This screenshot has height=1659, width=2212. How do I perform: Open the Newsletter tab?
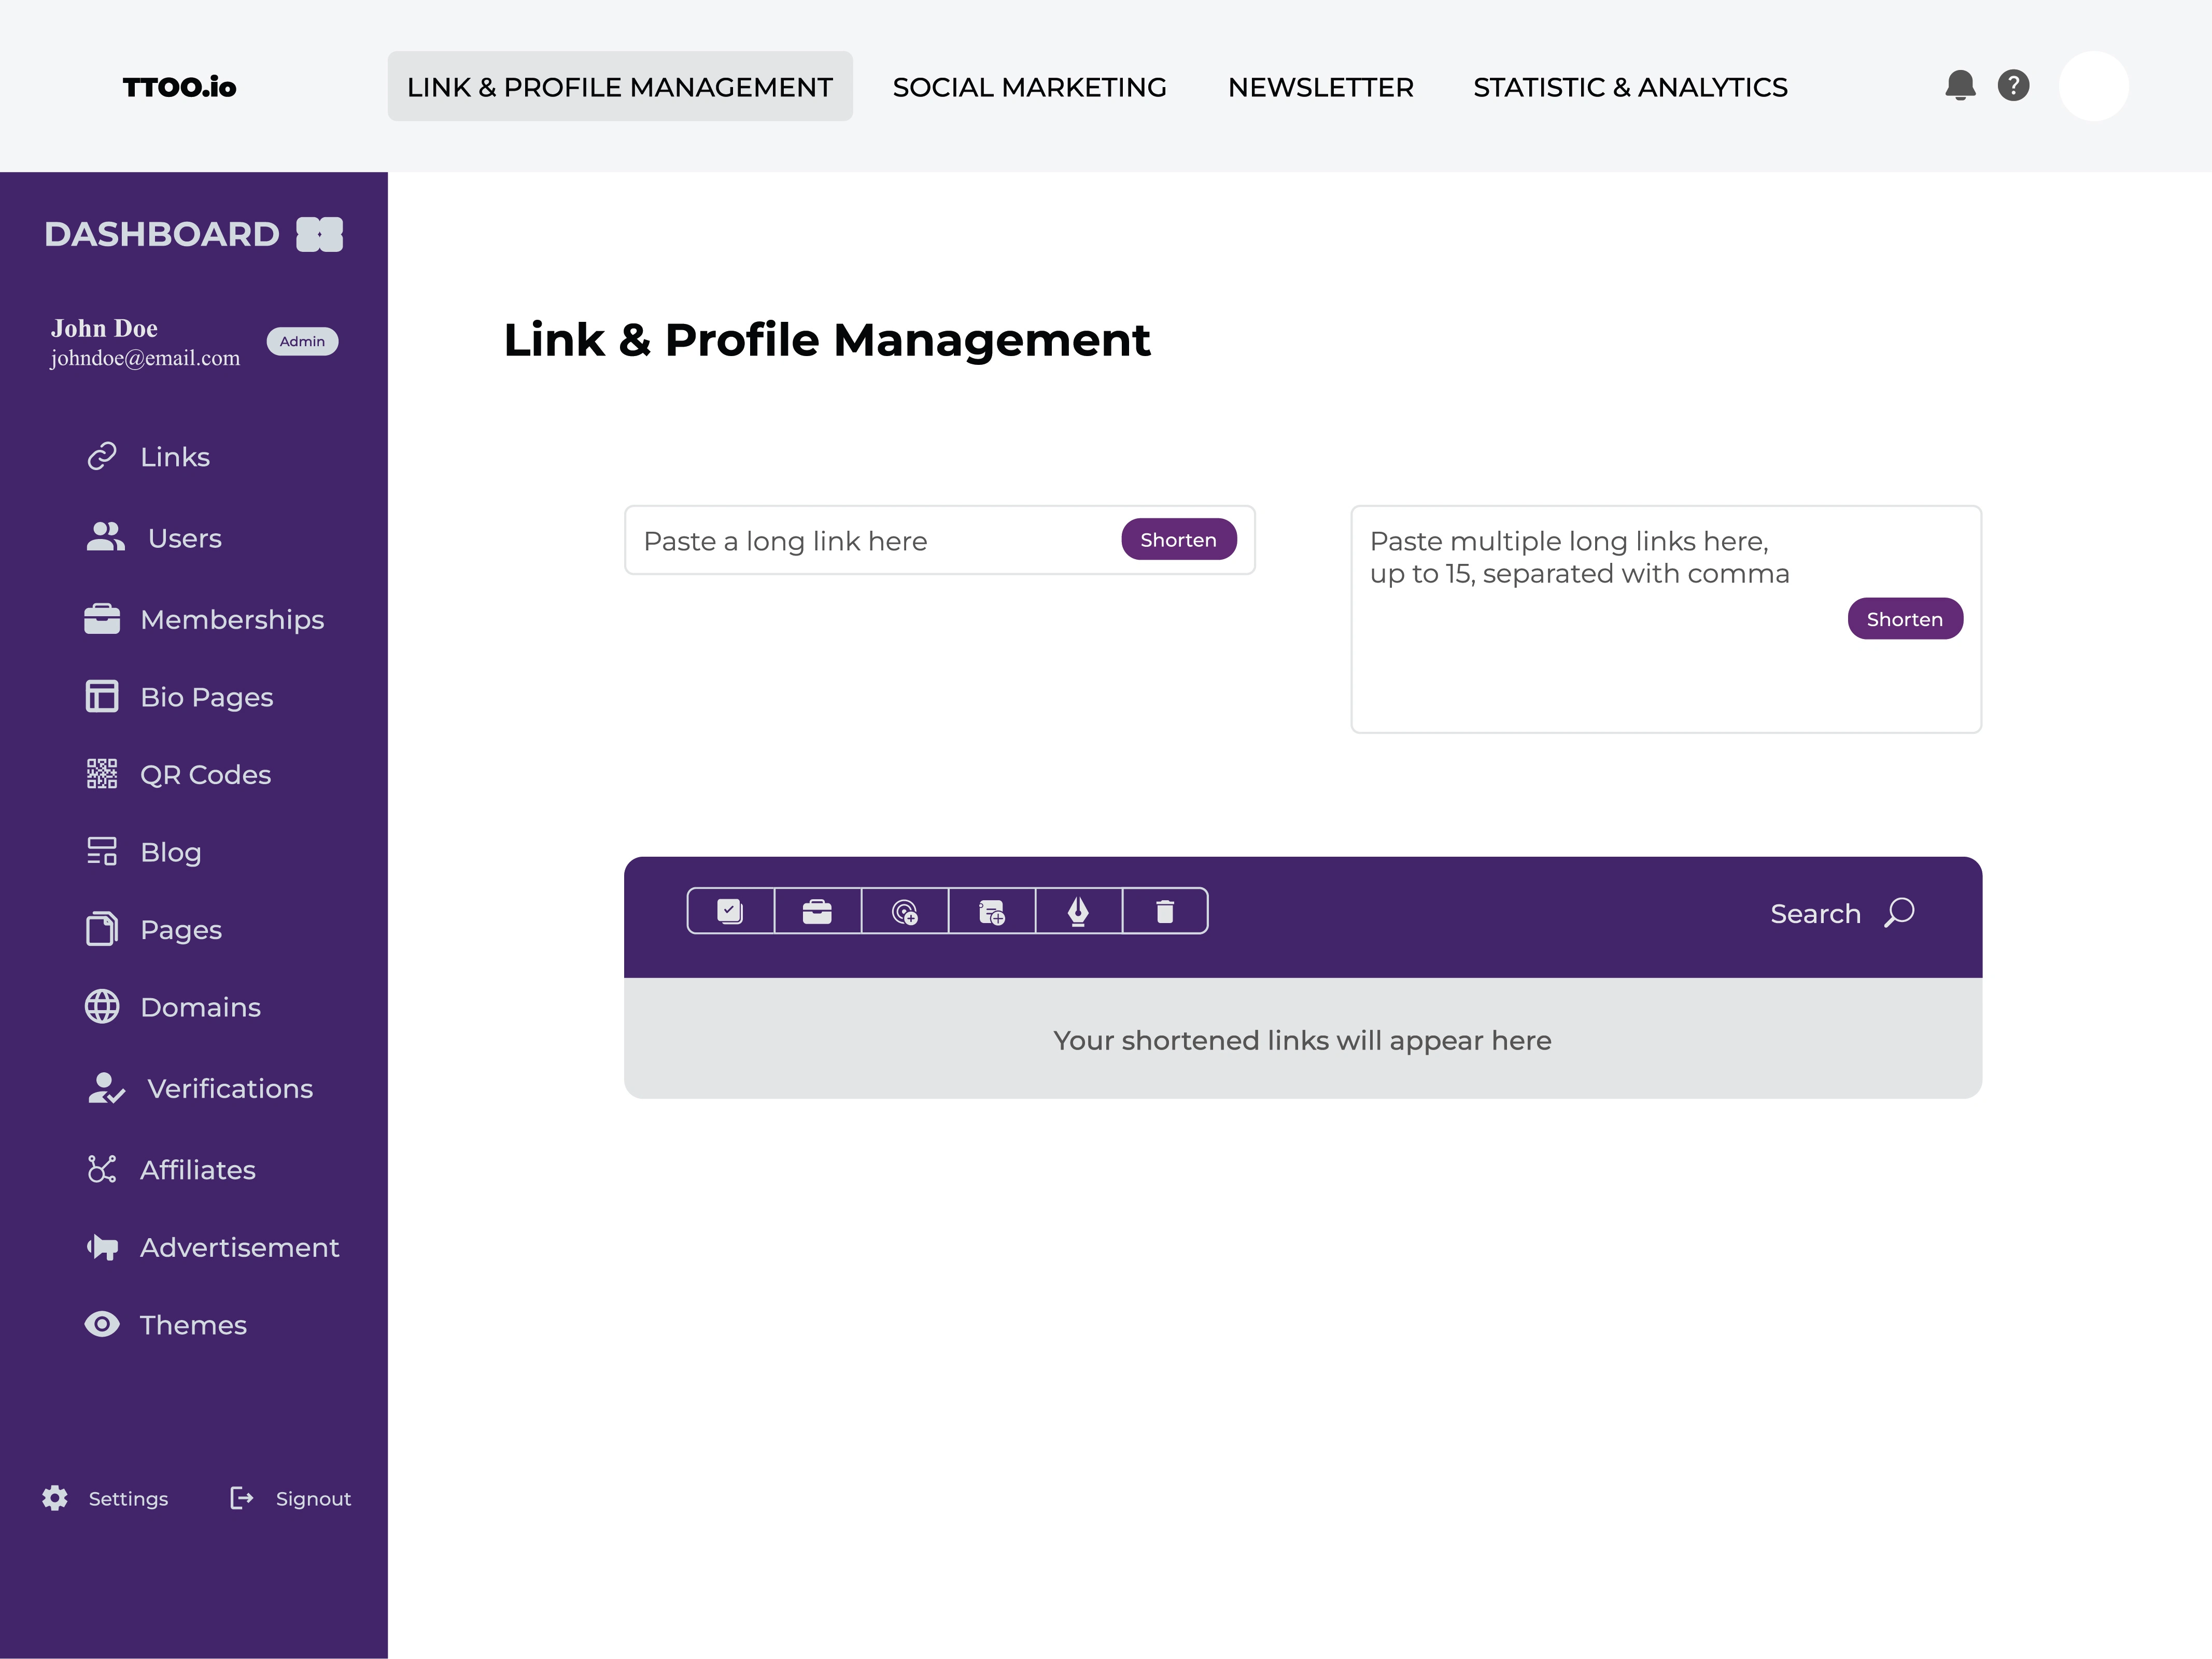pos(1320,87)
